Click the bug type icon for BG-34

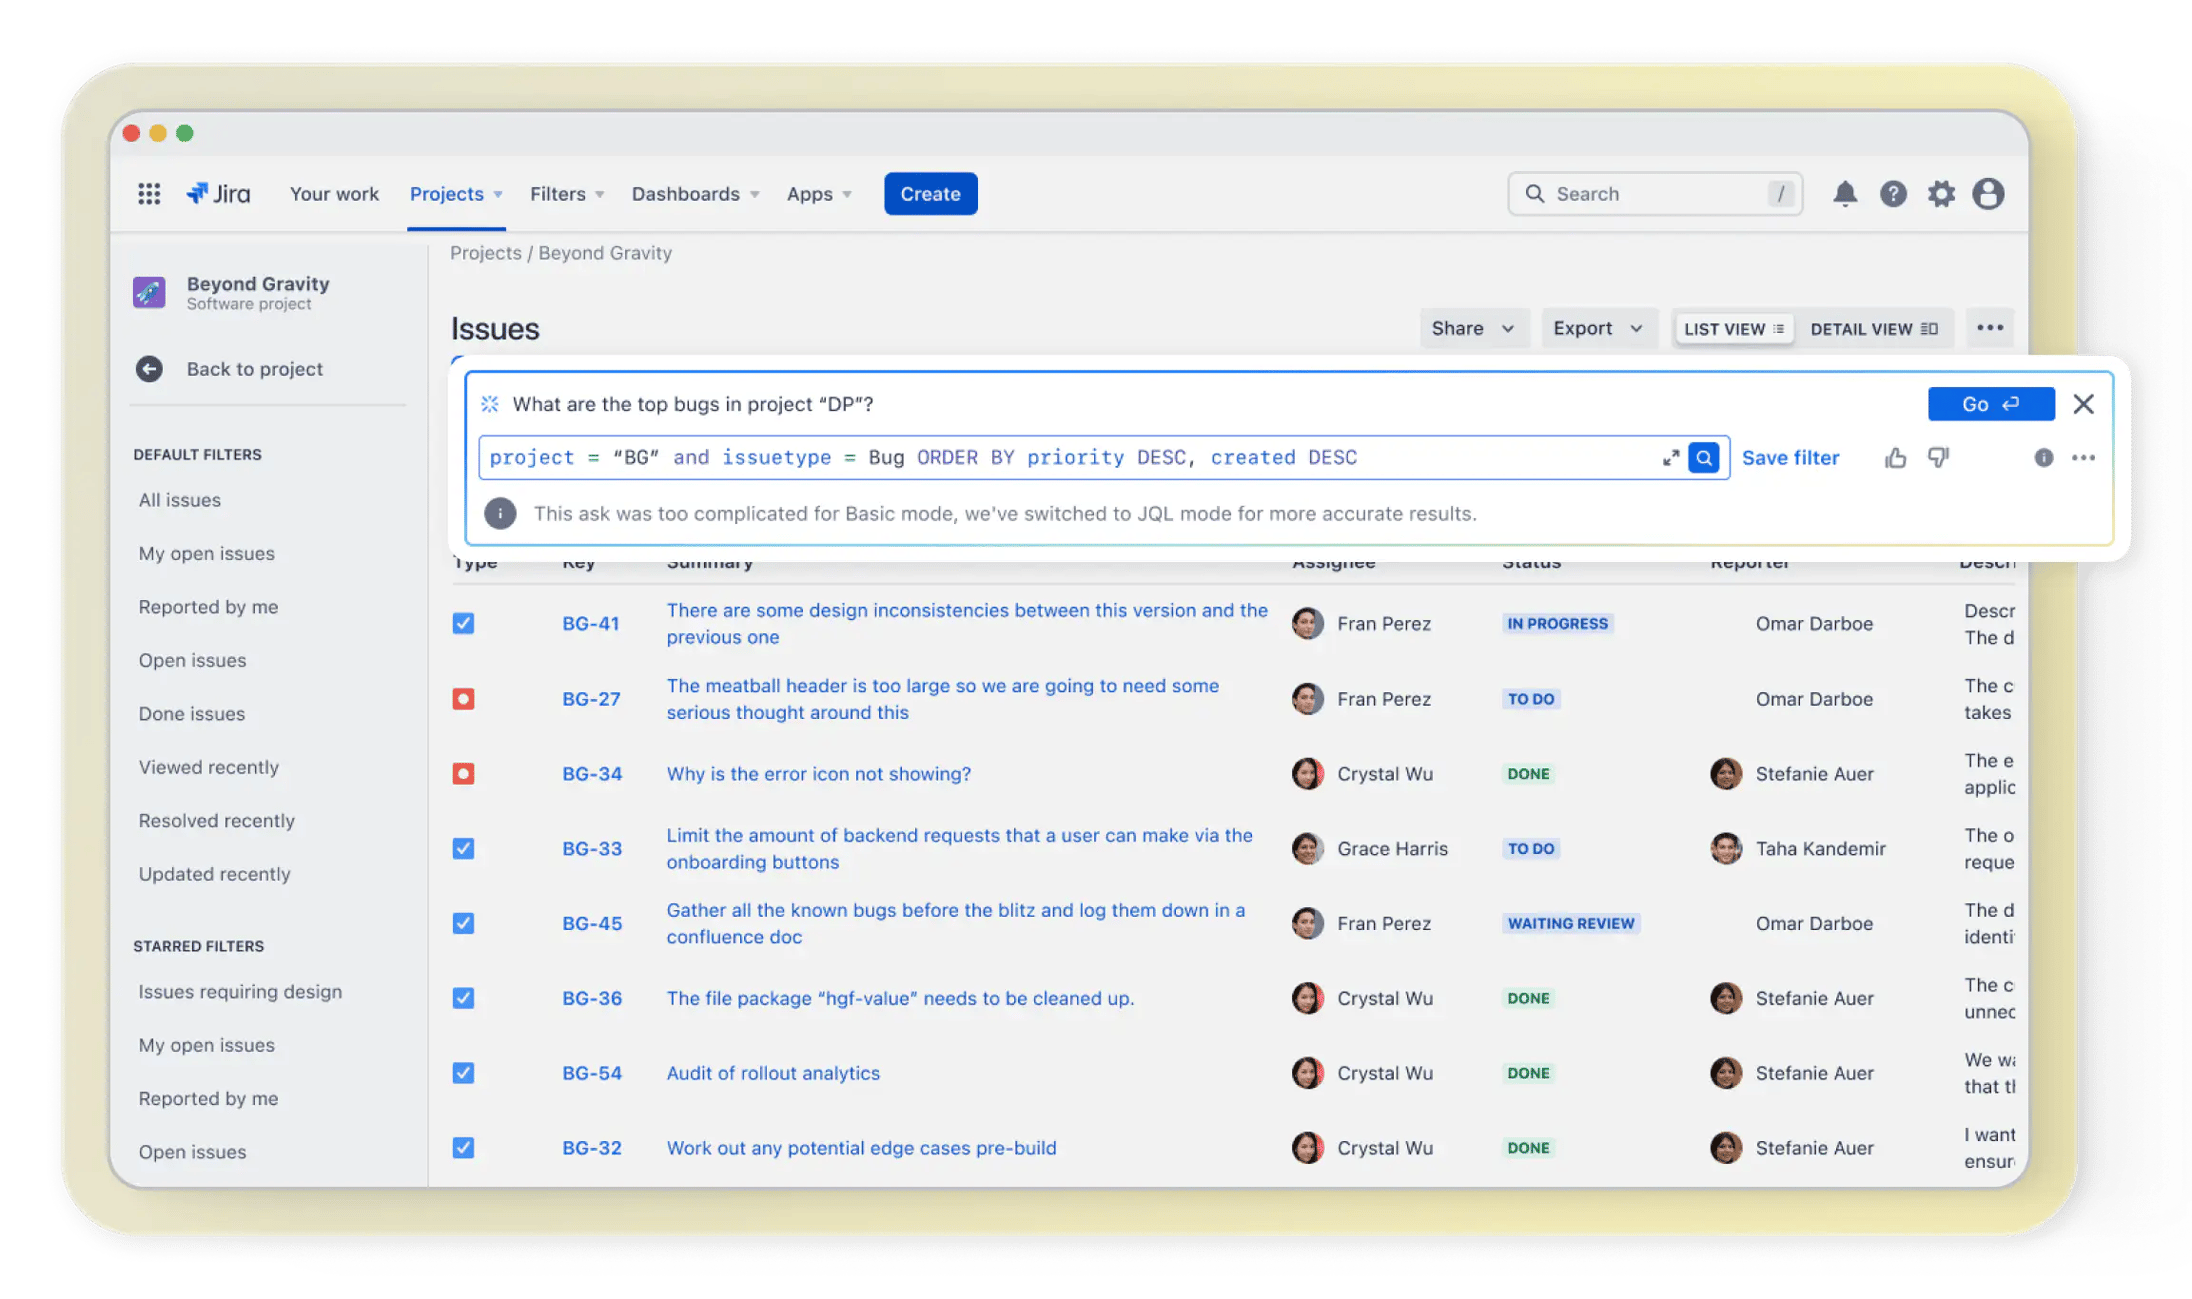463,774
